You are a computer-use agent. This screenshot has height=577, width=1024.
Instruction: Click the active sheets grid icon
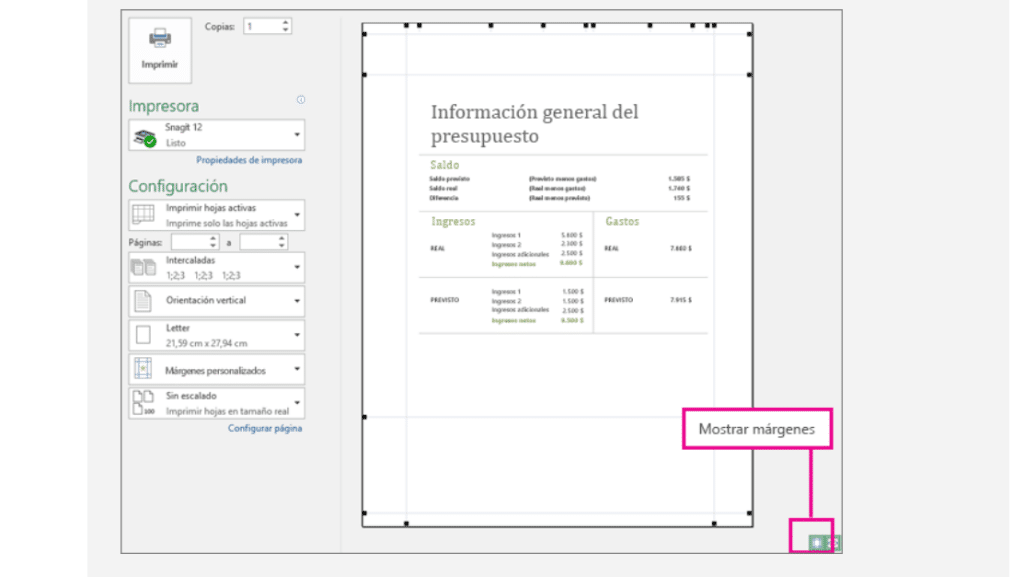pyautogui.click(x=143, y=214)
